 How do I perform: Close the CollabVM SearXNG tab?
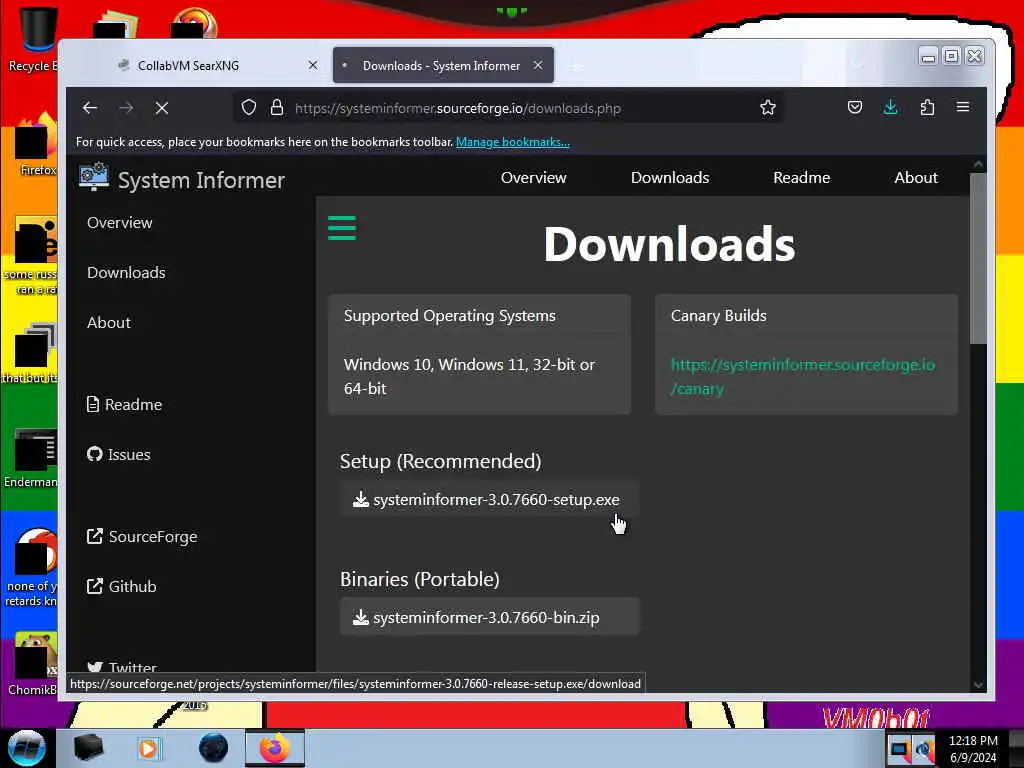point(313,65)
